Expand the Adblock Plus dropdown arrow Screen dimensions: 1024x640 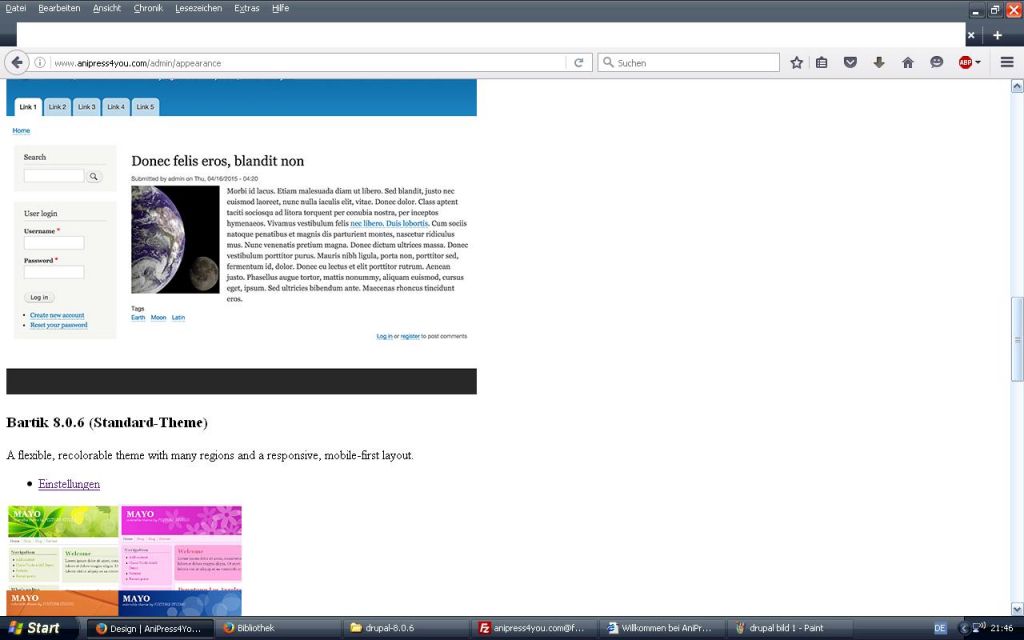978,62
